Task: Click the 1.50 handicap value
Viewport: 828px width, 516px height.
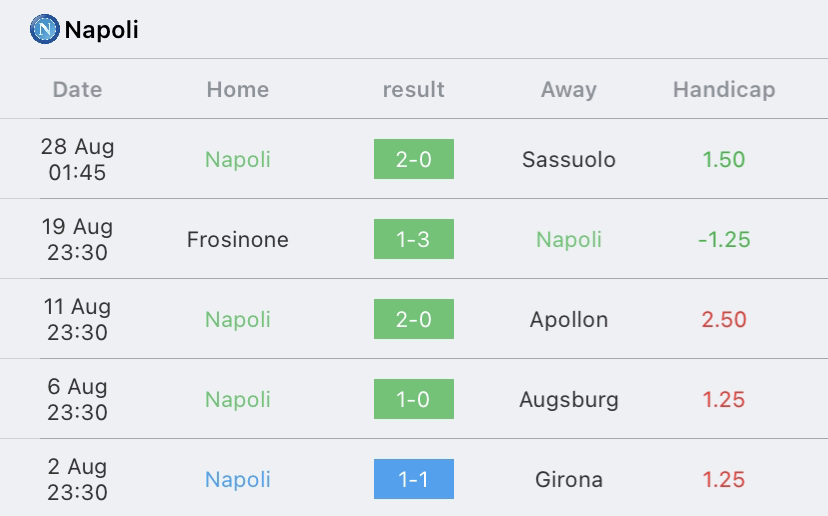Action: [x=724, y=159]
